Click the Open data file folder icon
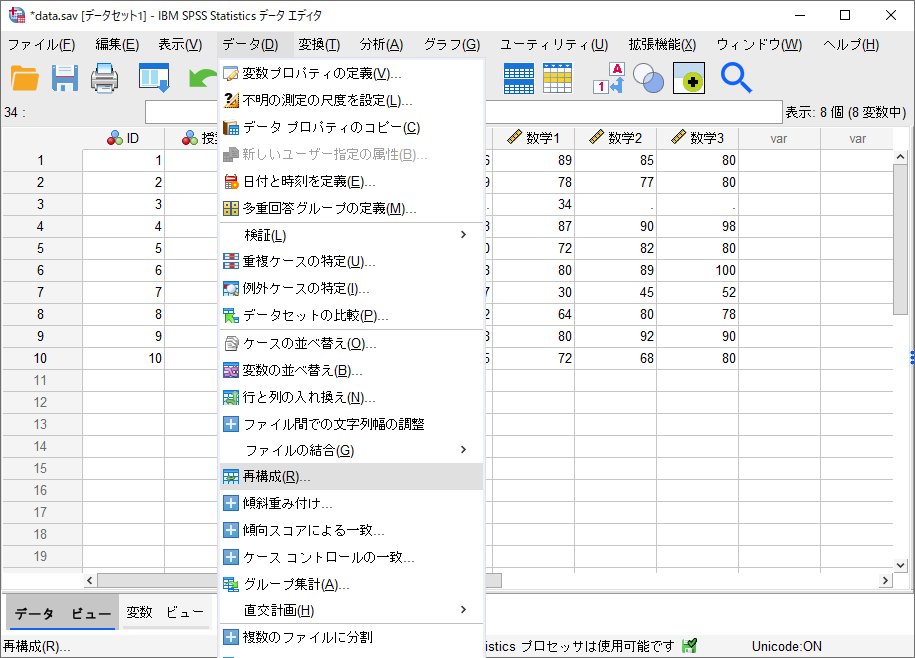This screenshot has height=658, width=915. [25, 78]
